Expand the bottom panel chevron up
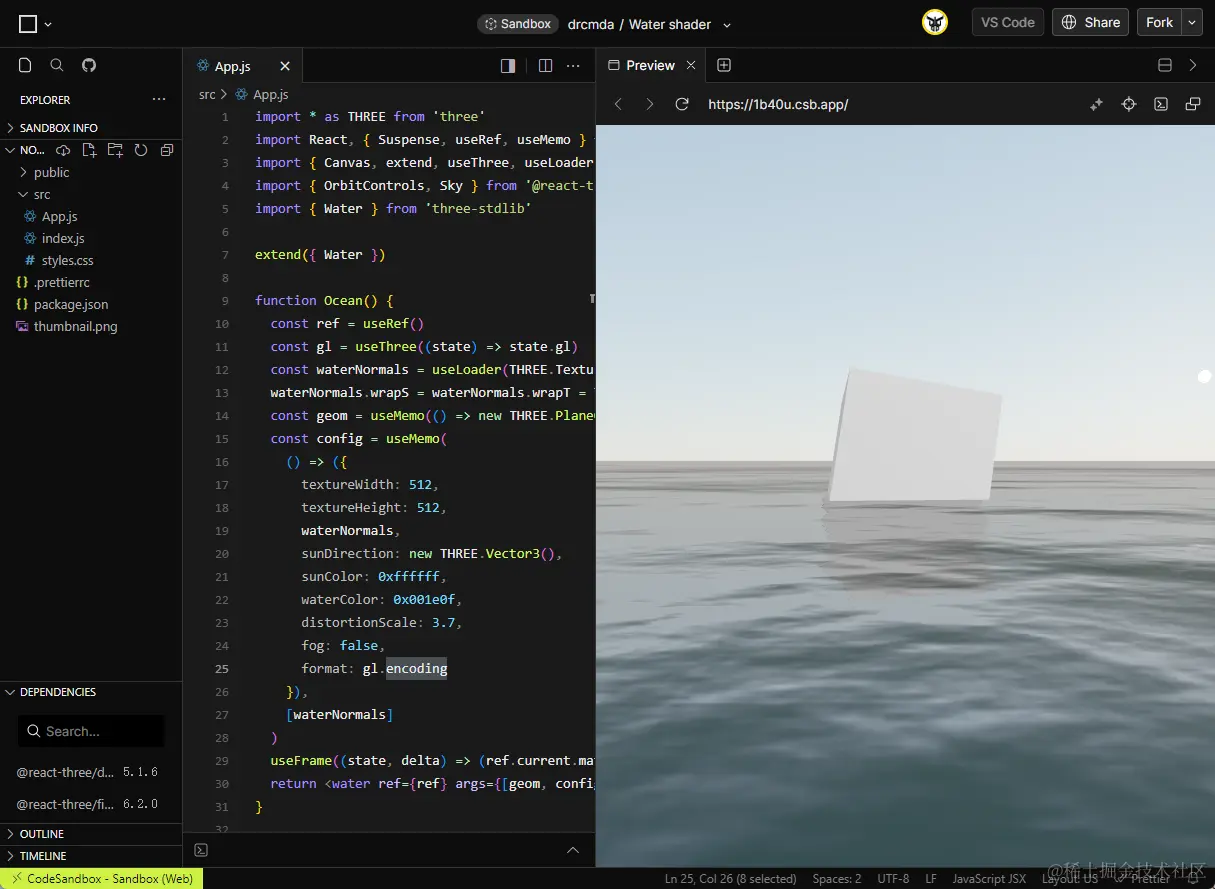This screenshot has height=889, width=1215. [573, 850]
